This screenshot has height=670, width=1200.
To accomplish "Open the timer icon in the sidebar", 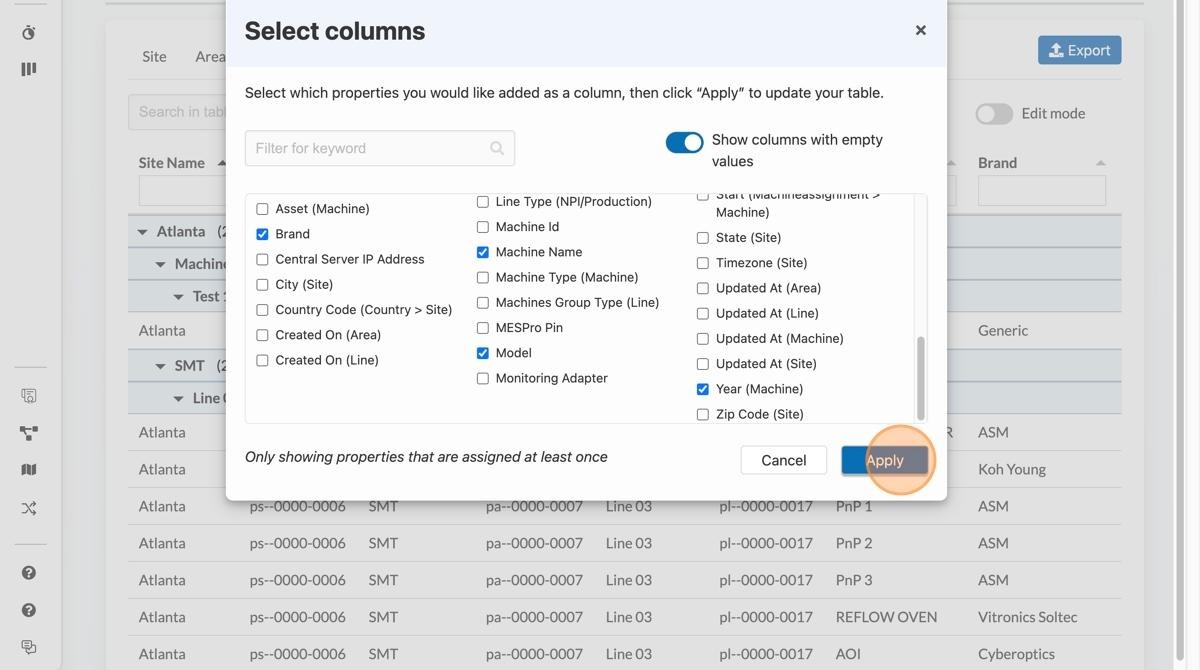I will click(29, 31).
